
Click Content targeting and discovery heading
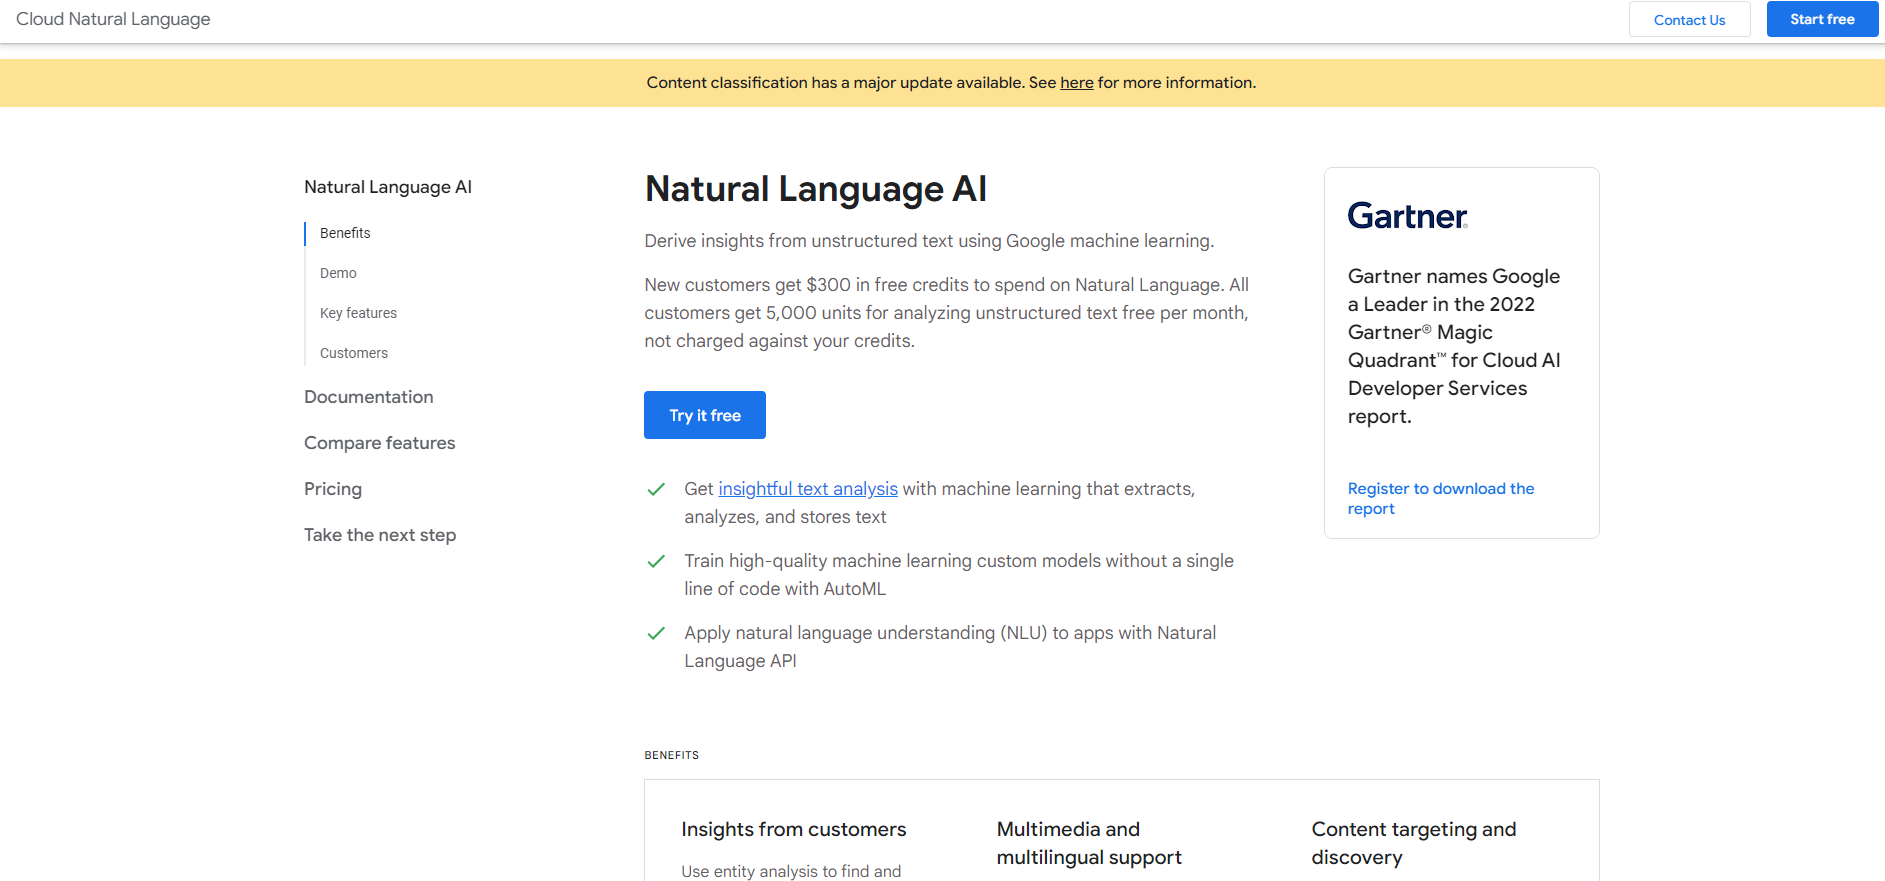pyautogui.click(x=1414, y=843)
